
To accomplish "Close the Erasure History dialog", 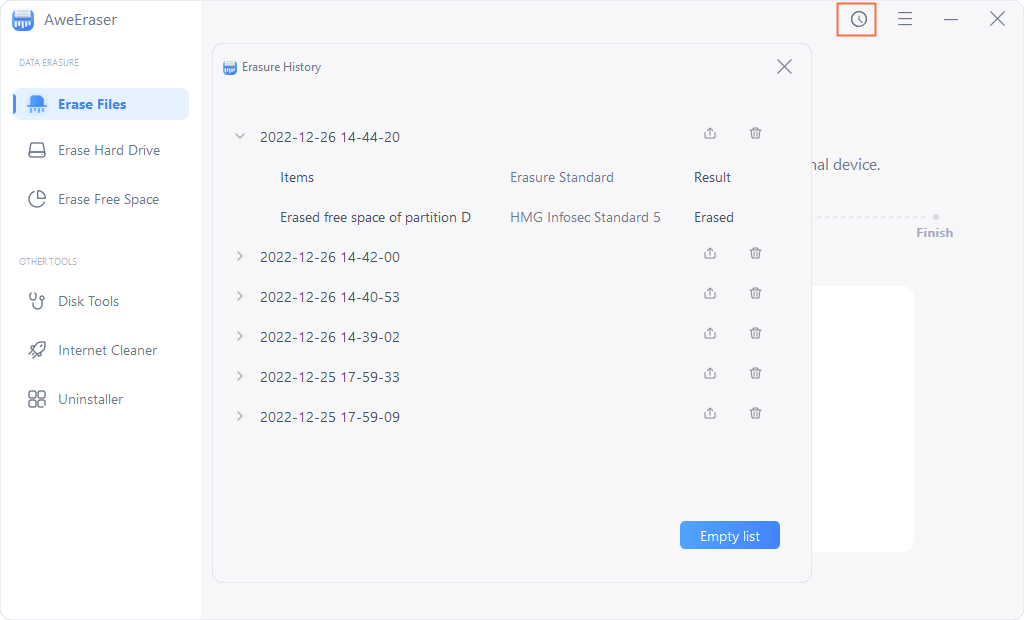I will [784, 66].
